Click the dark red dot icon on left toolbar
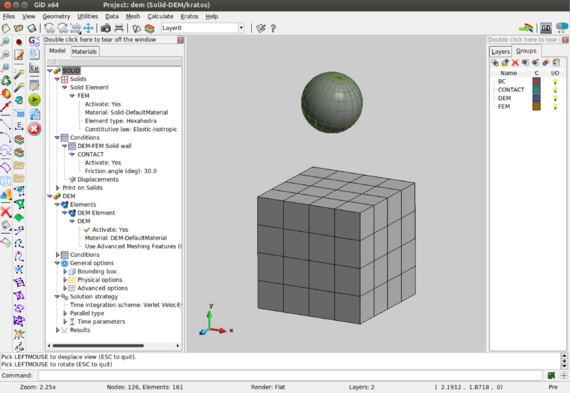 [19, 42]
